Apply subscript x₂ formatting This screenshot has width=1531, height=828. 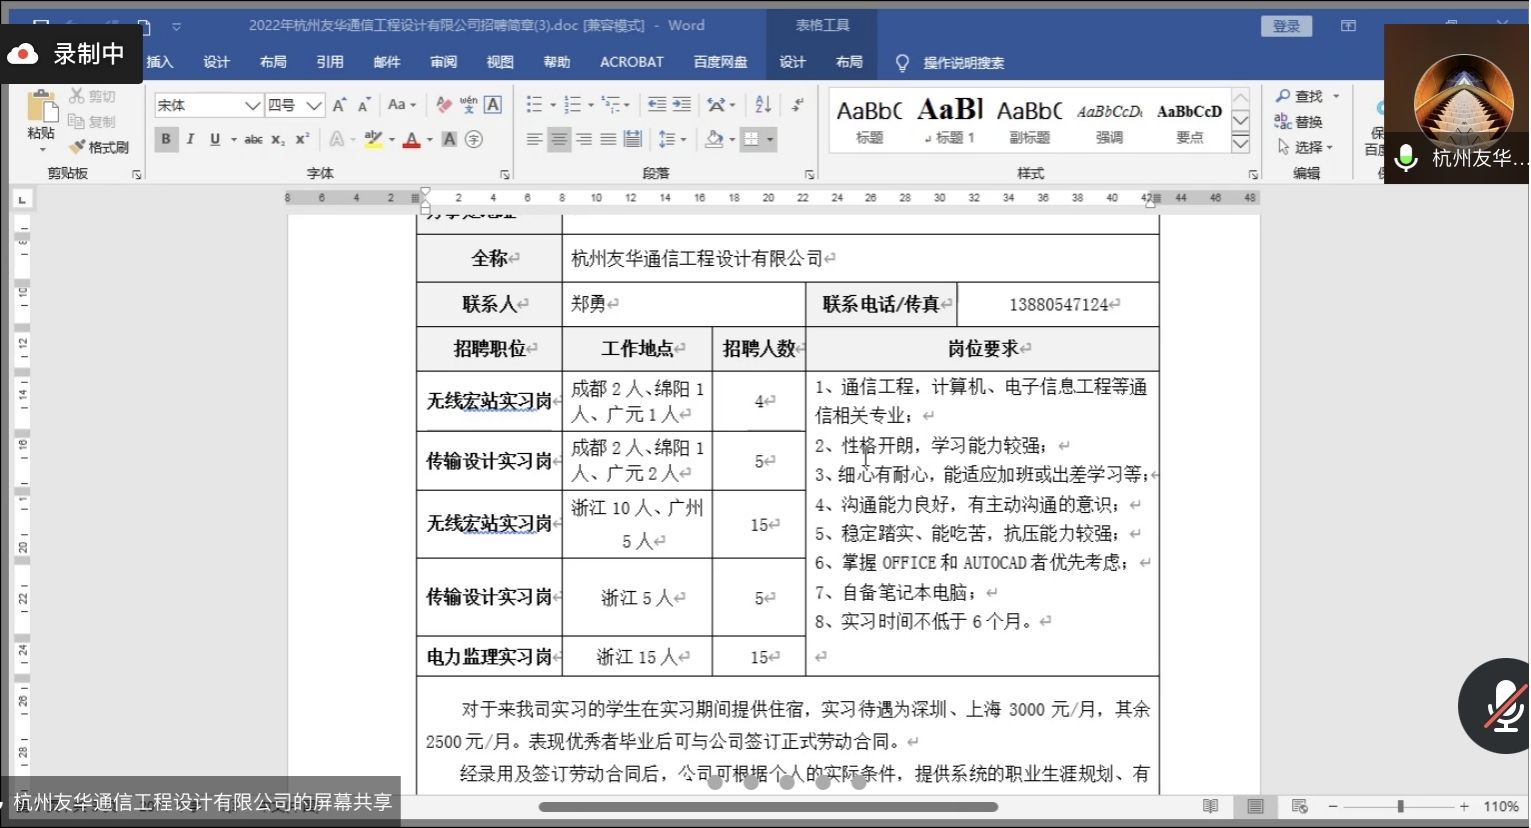[278, 139]
